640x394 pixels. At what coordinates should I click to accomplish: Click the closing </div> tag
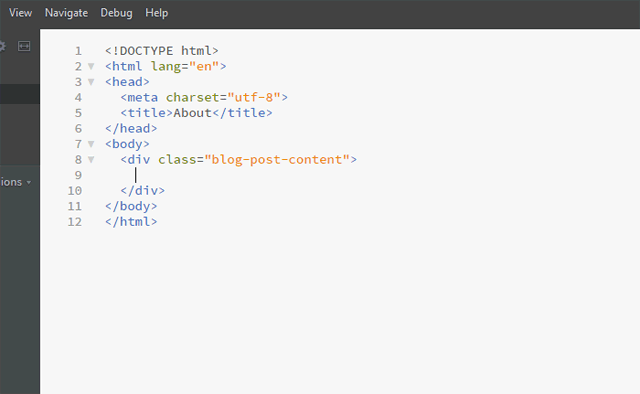pos(142,190)
